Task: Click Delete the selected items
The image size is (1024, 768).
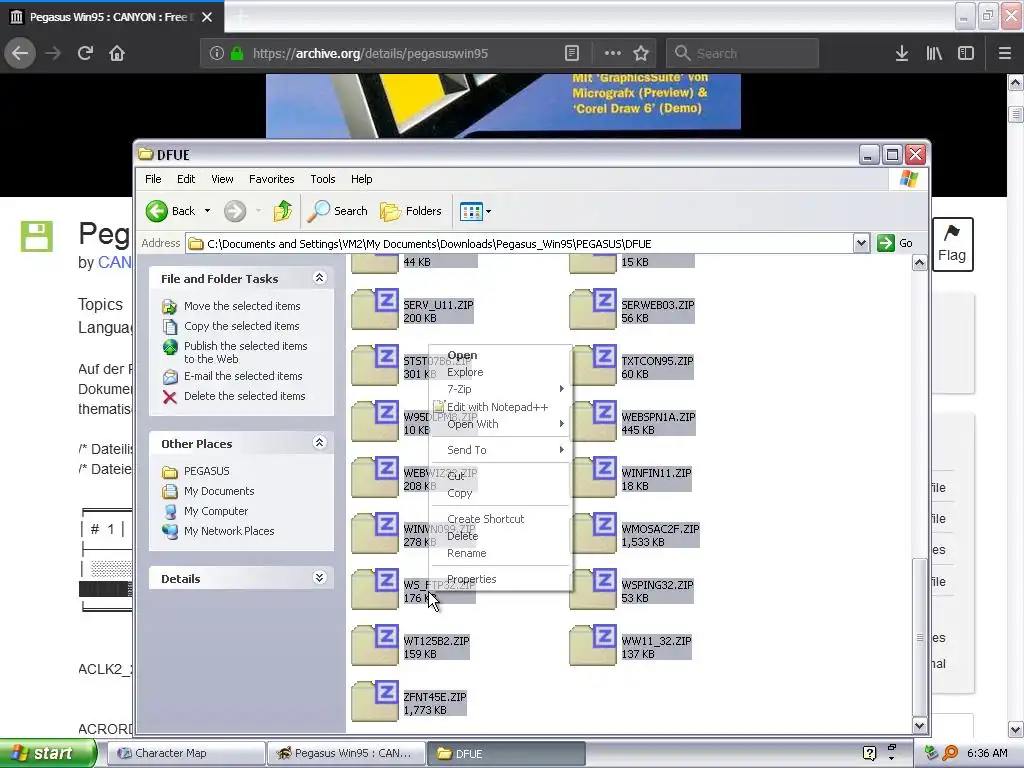Action: pos(244,396)
